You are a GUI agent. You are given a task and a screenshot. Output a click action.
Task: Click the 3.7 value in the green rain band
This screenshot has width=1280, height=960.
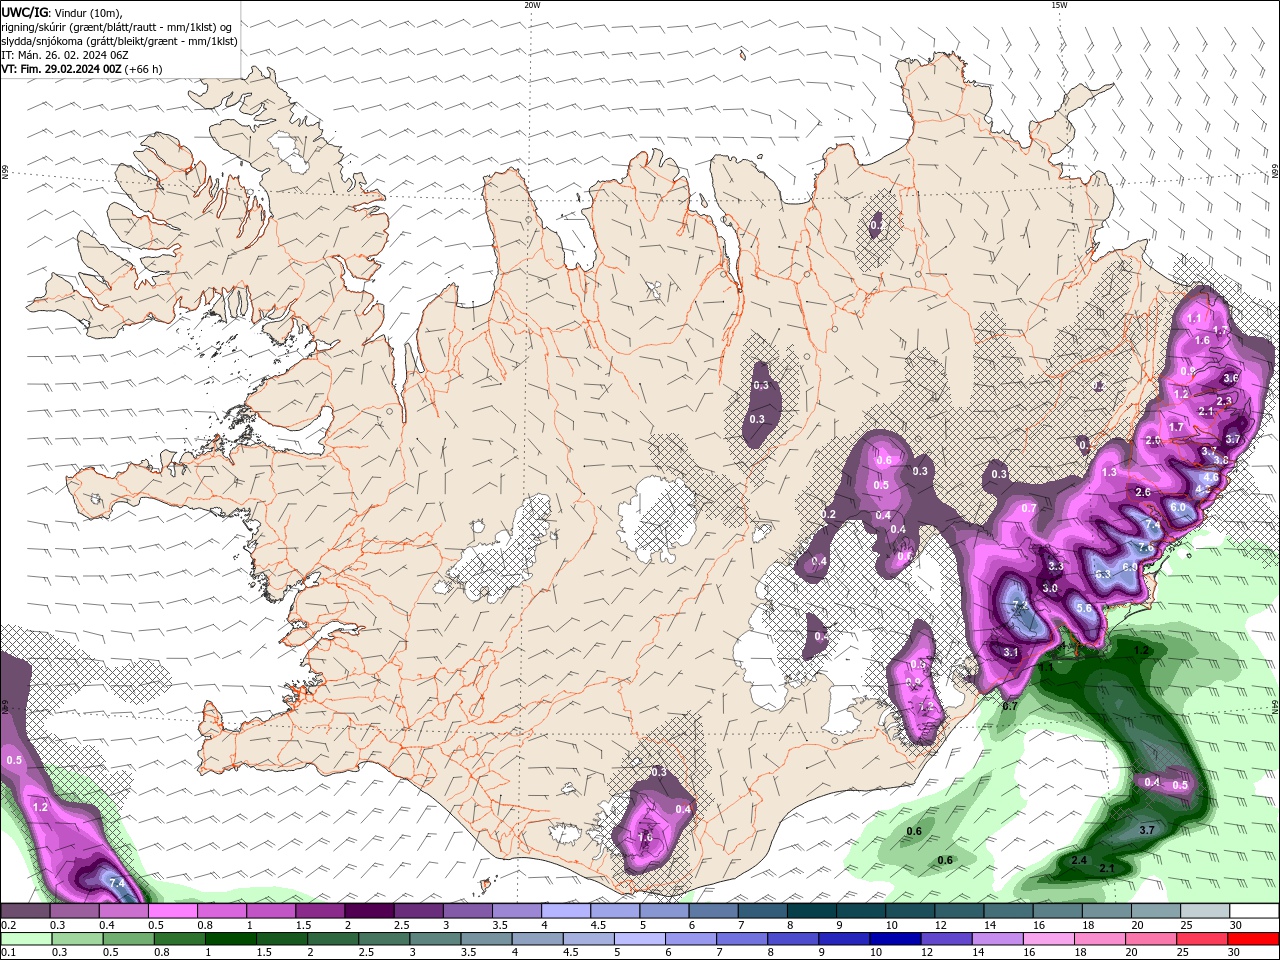1147,830
